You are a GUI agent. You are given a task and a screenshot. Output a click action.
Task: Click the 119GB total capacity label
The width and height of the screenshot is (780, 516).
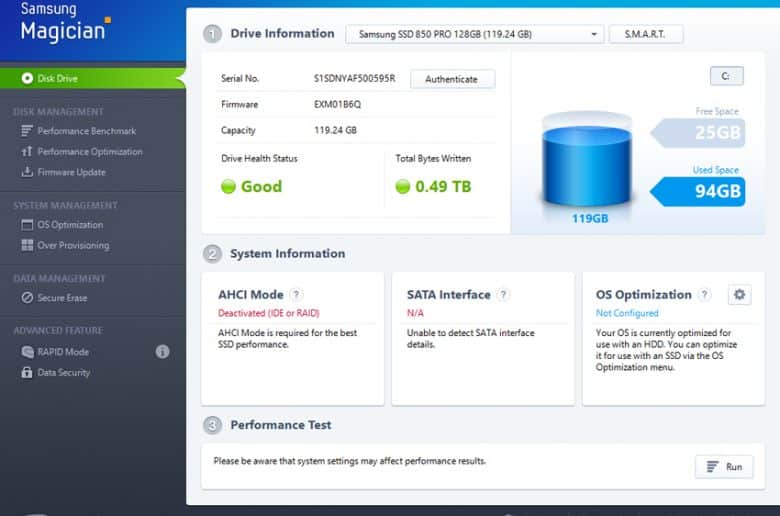[x=590, y=218]
